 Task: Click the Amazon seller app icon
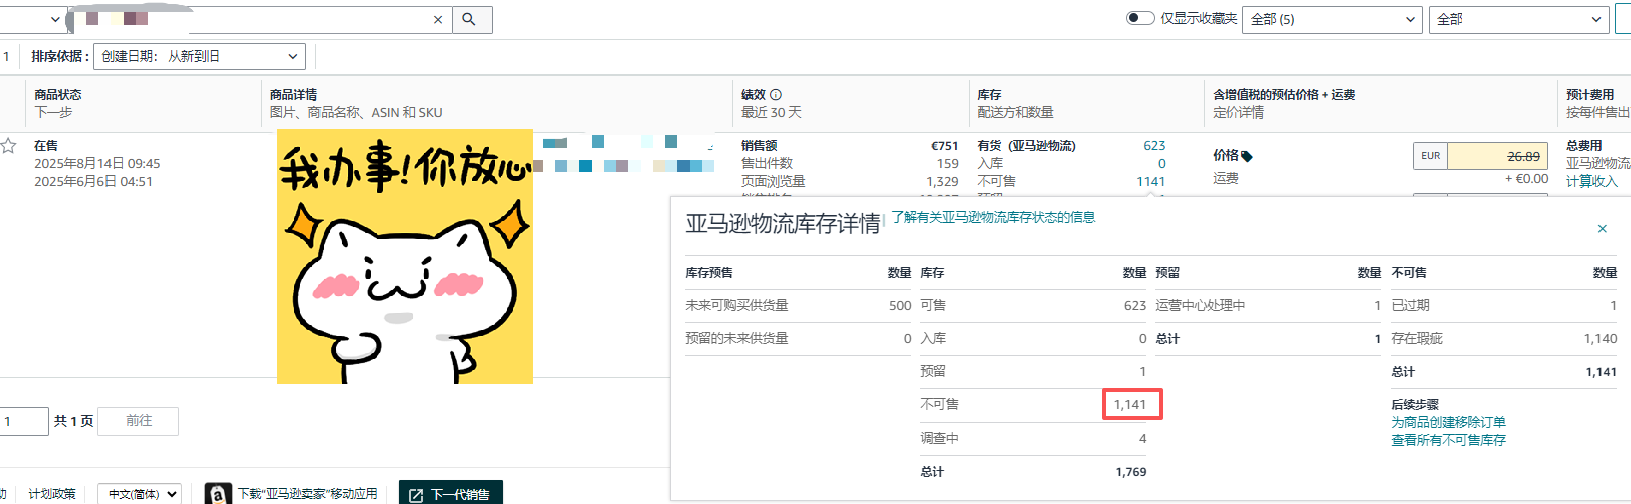[x=218, y=494]
